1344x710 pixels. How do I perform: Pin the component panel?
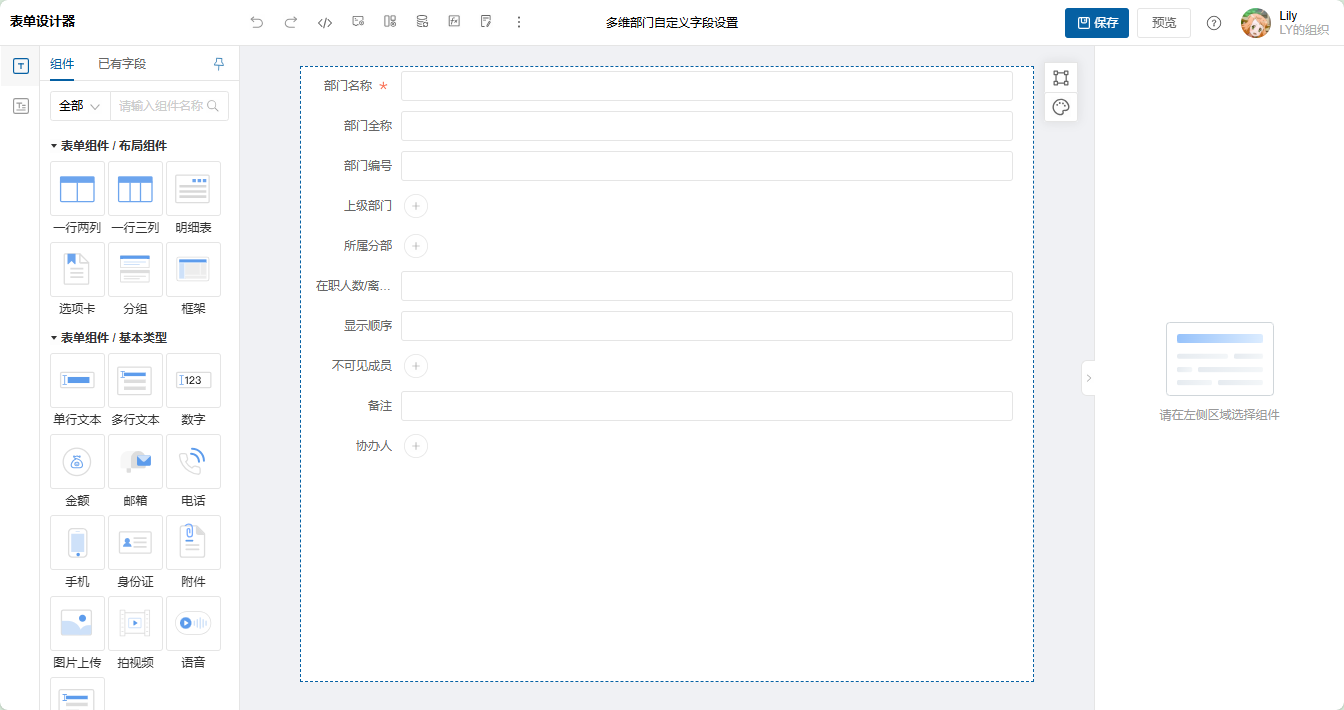click(219, 64)
